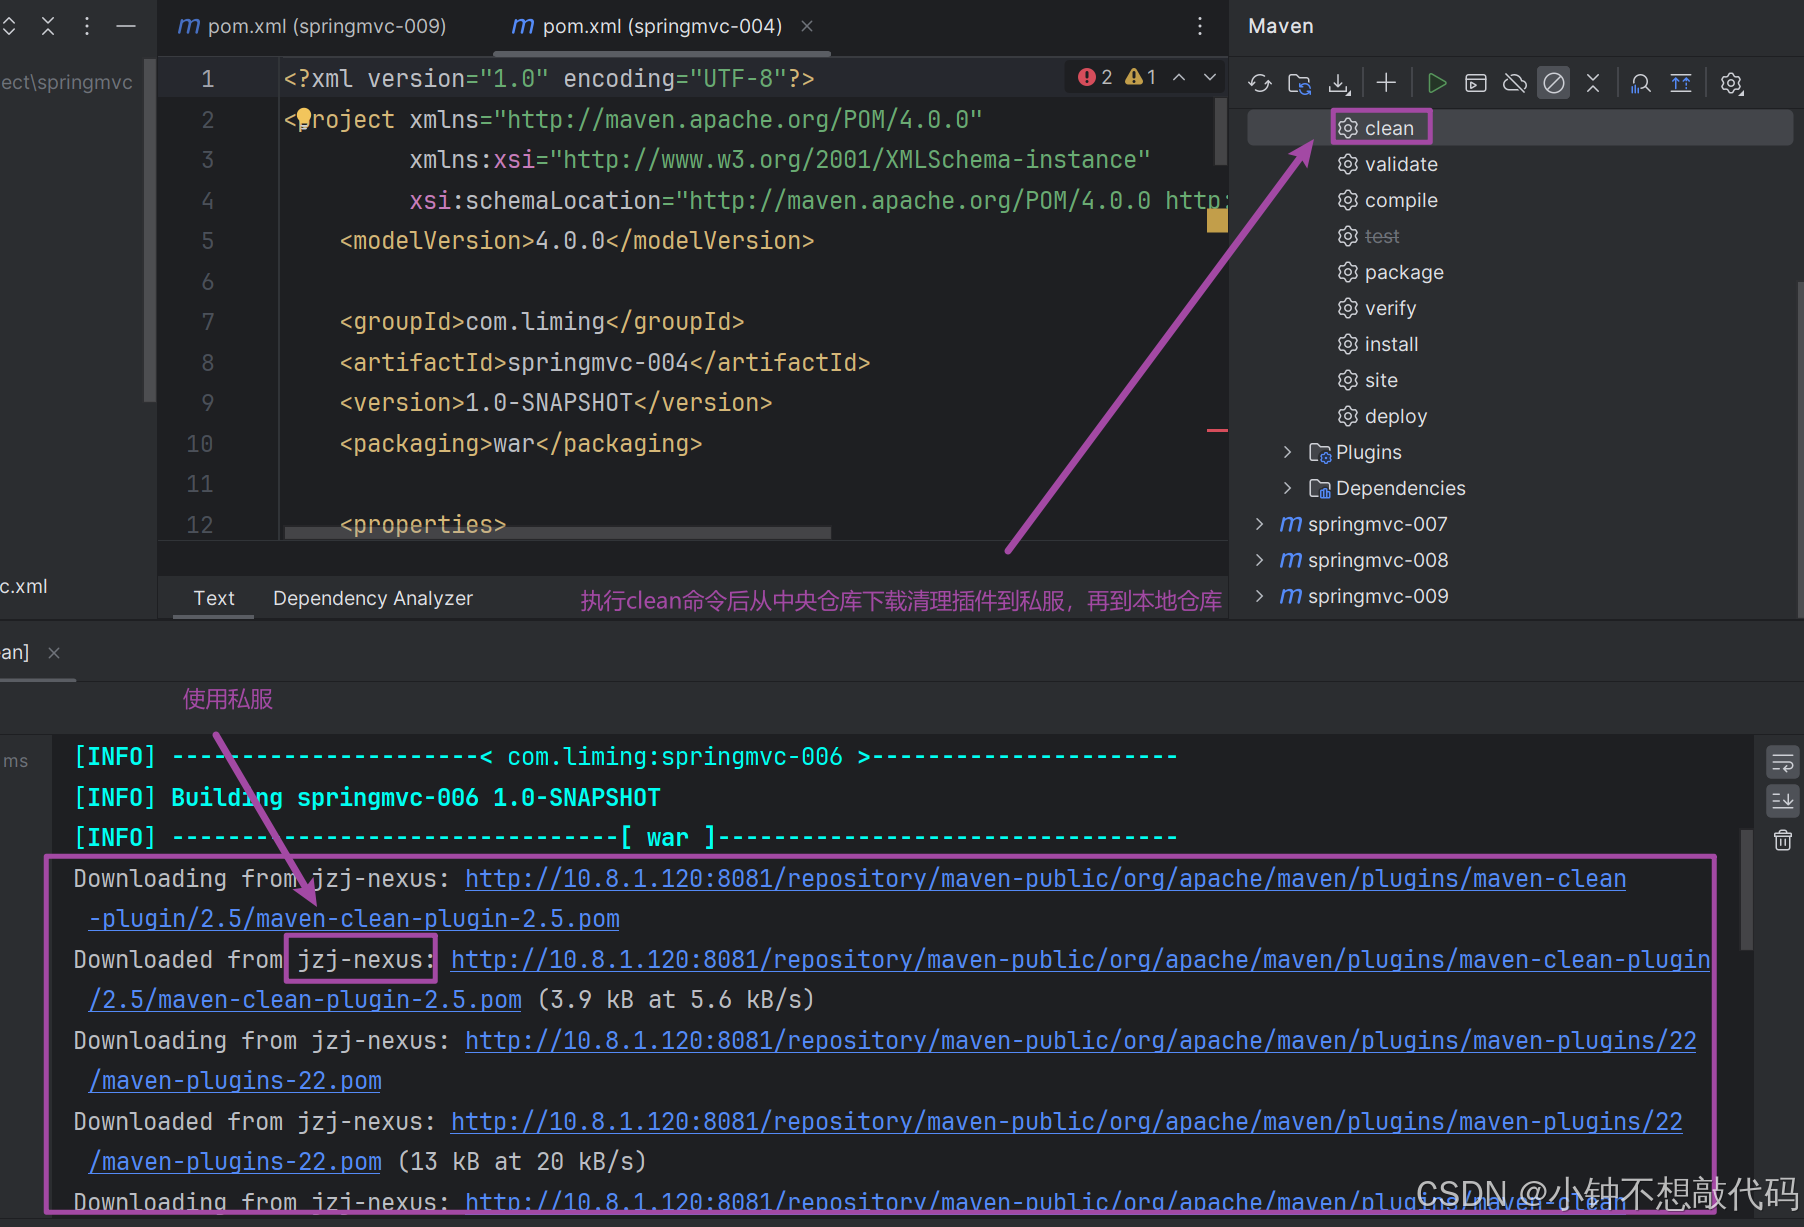Screen dimensions: 1804x1227
Task: Open the Dependency Analyzer tab
Action: (372, 598)
